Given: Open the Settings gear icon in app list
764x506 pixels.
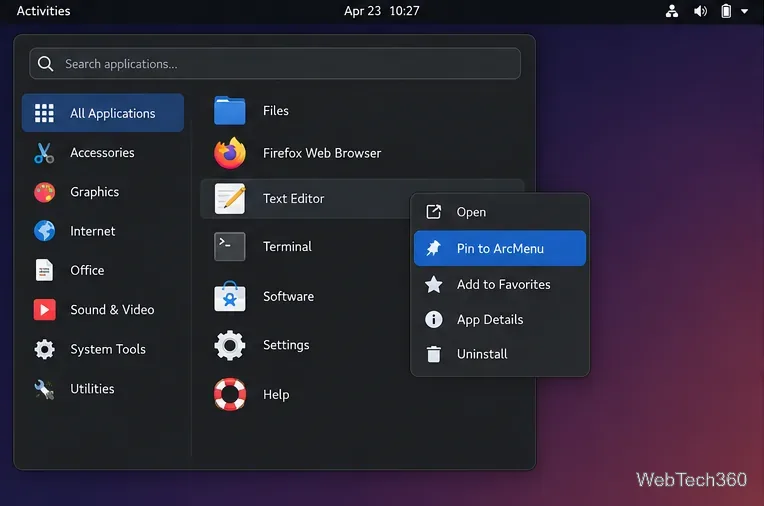Looking at the screenshot, I should tap(229, 345).
